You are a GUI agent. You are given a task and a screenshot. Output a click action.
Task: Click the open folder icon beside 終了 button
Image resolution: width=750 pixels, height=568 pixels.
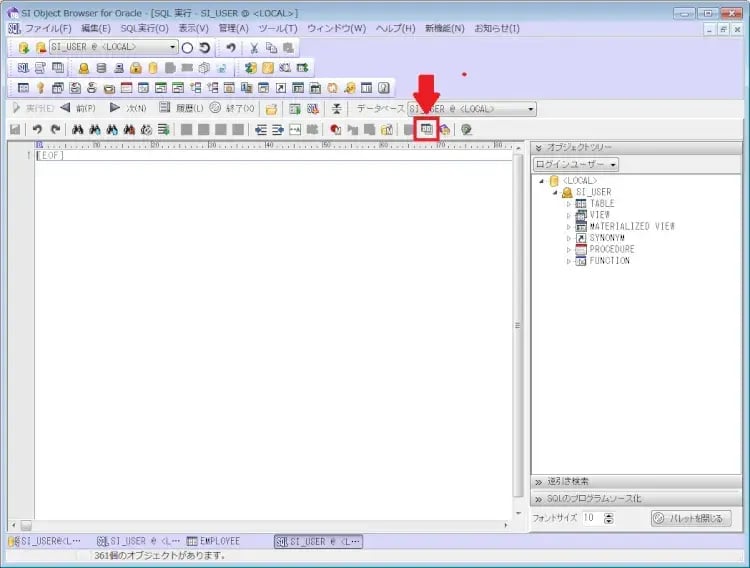pos(271,109)
